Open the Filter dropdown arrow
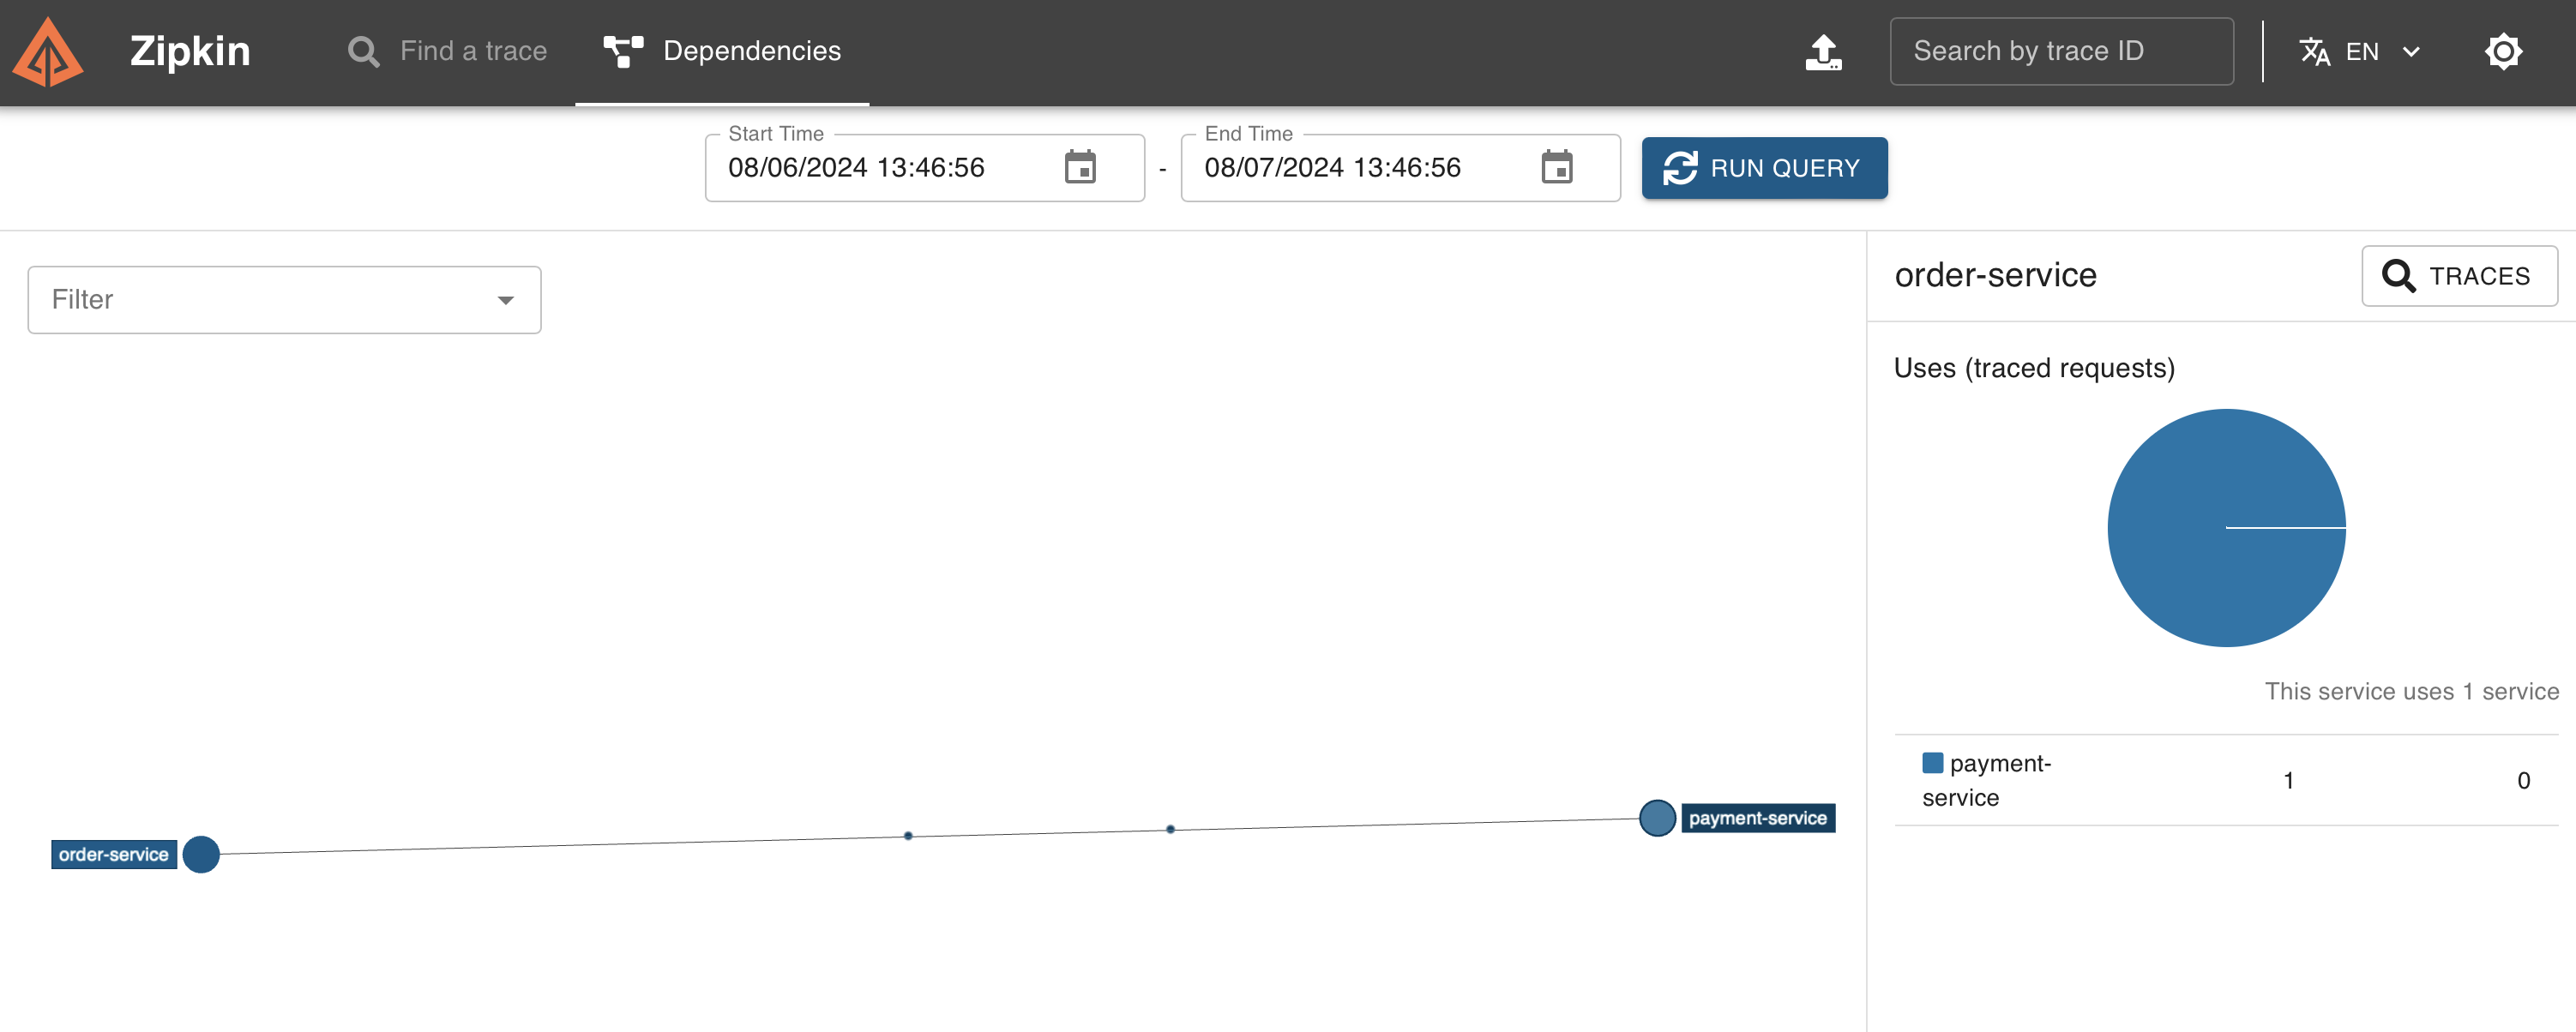2576x1032 pixels. pyautogui.click(x=505, y=300)
